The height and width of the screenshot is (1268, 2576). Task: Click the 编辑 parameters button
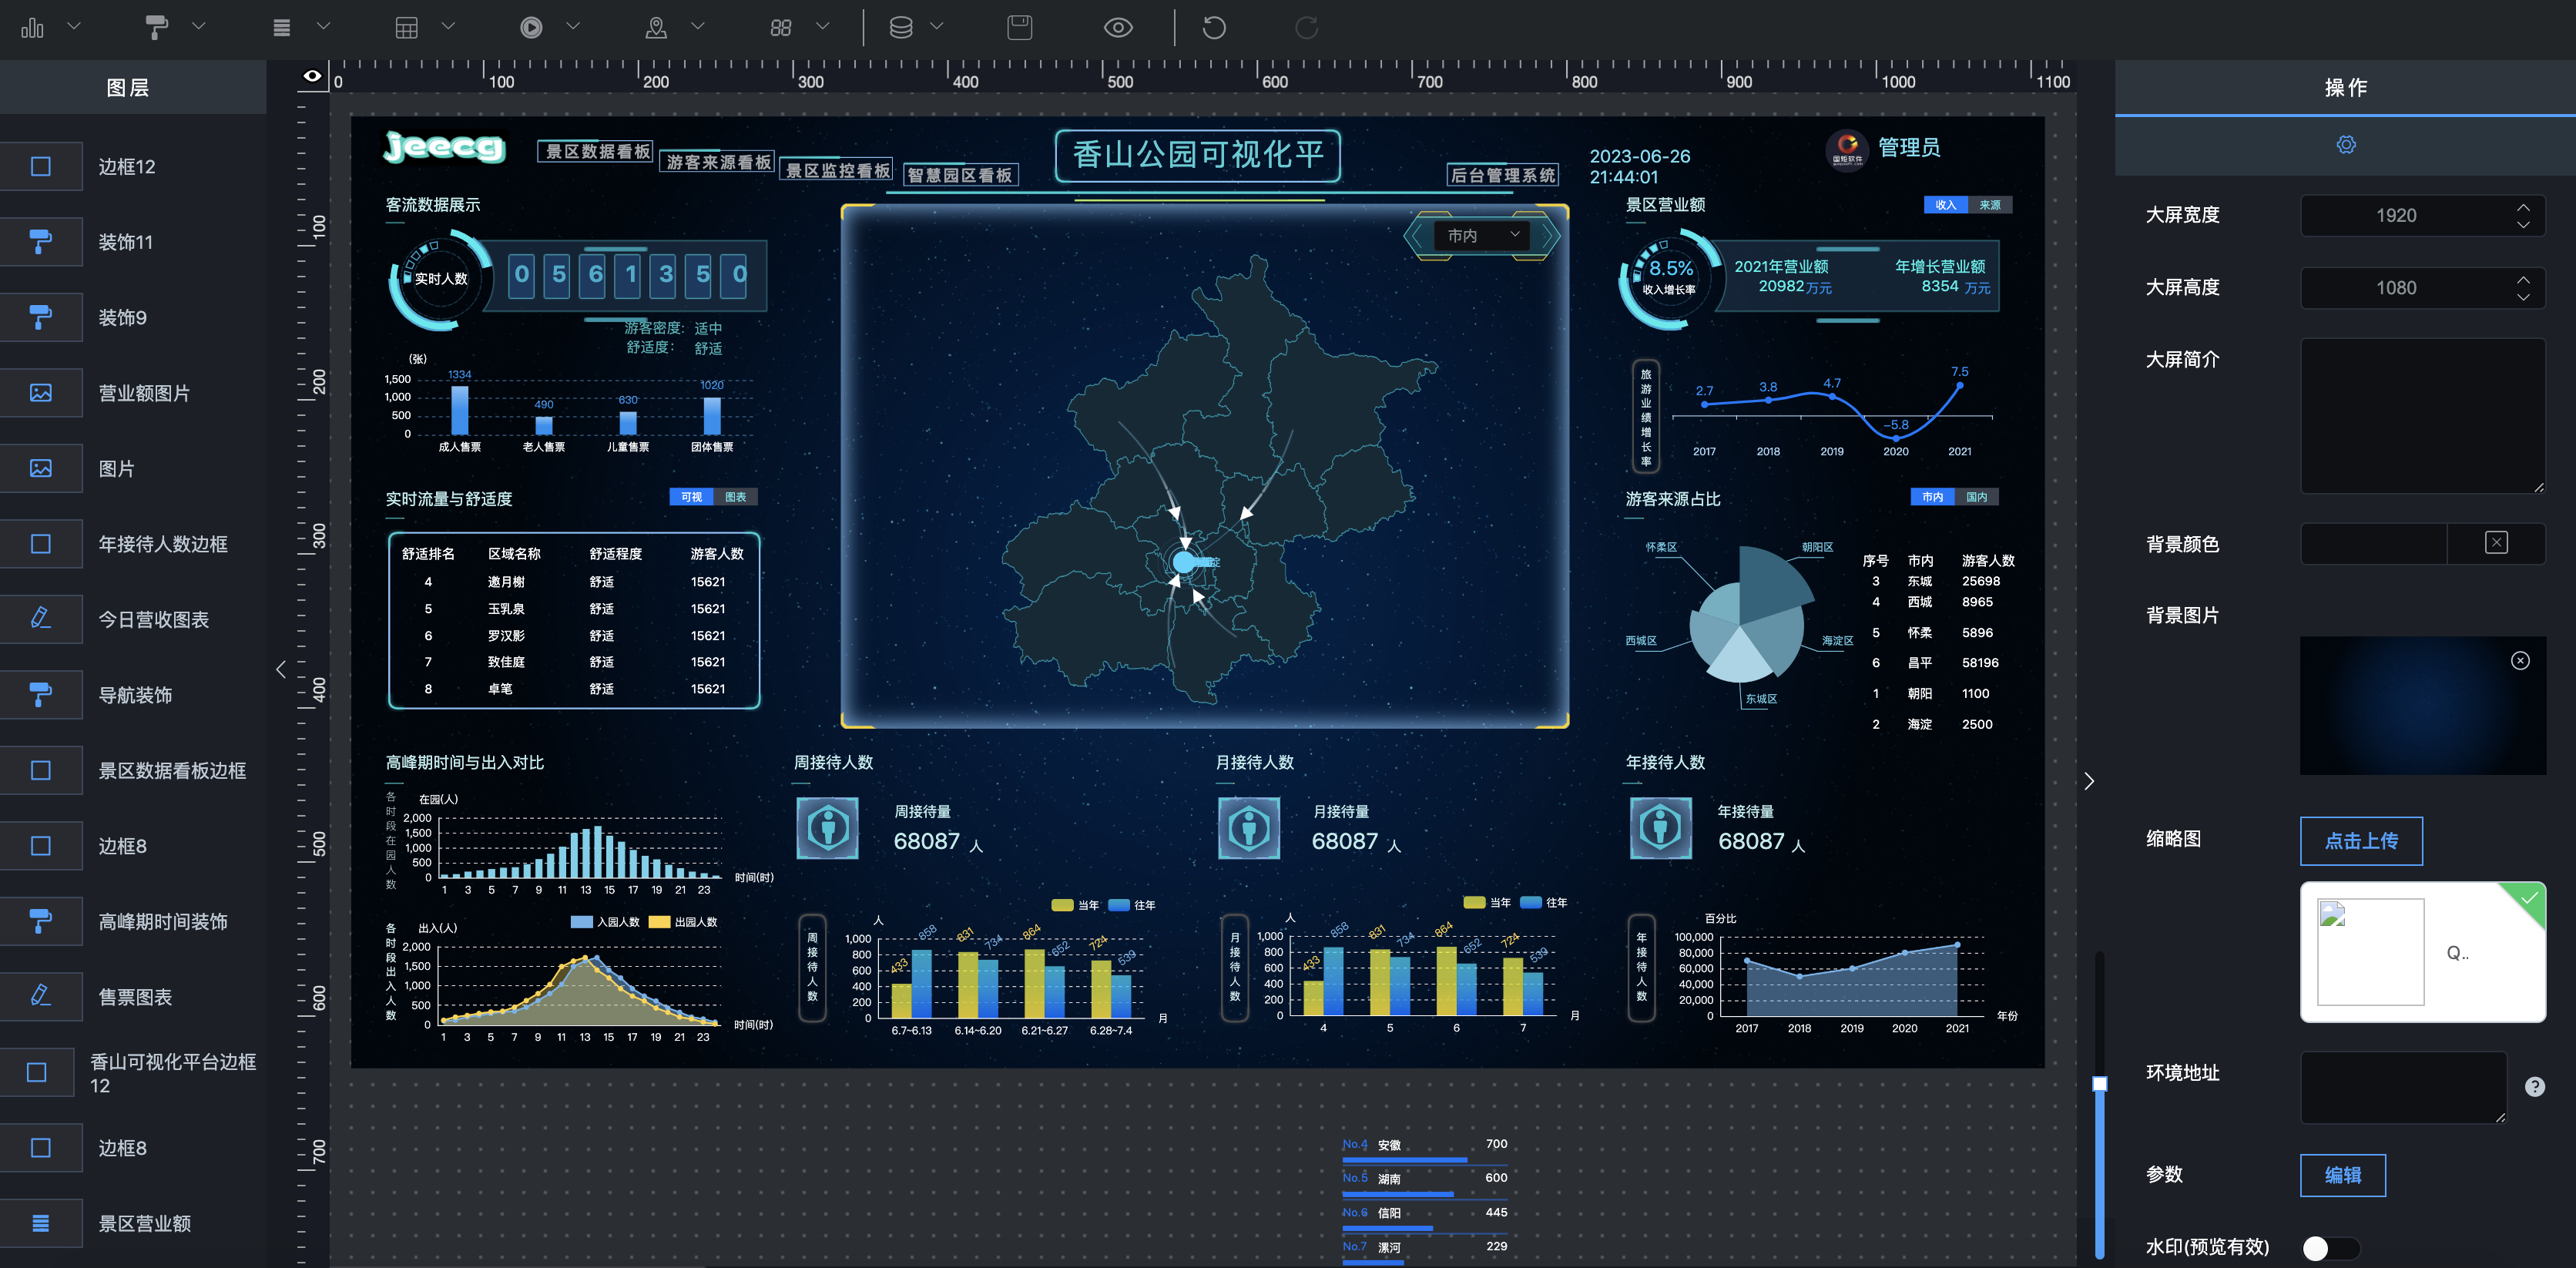coord(2342,1175)
